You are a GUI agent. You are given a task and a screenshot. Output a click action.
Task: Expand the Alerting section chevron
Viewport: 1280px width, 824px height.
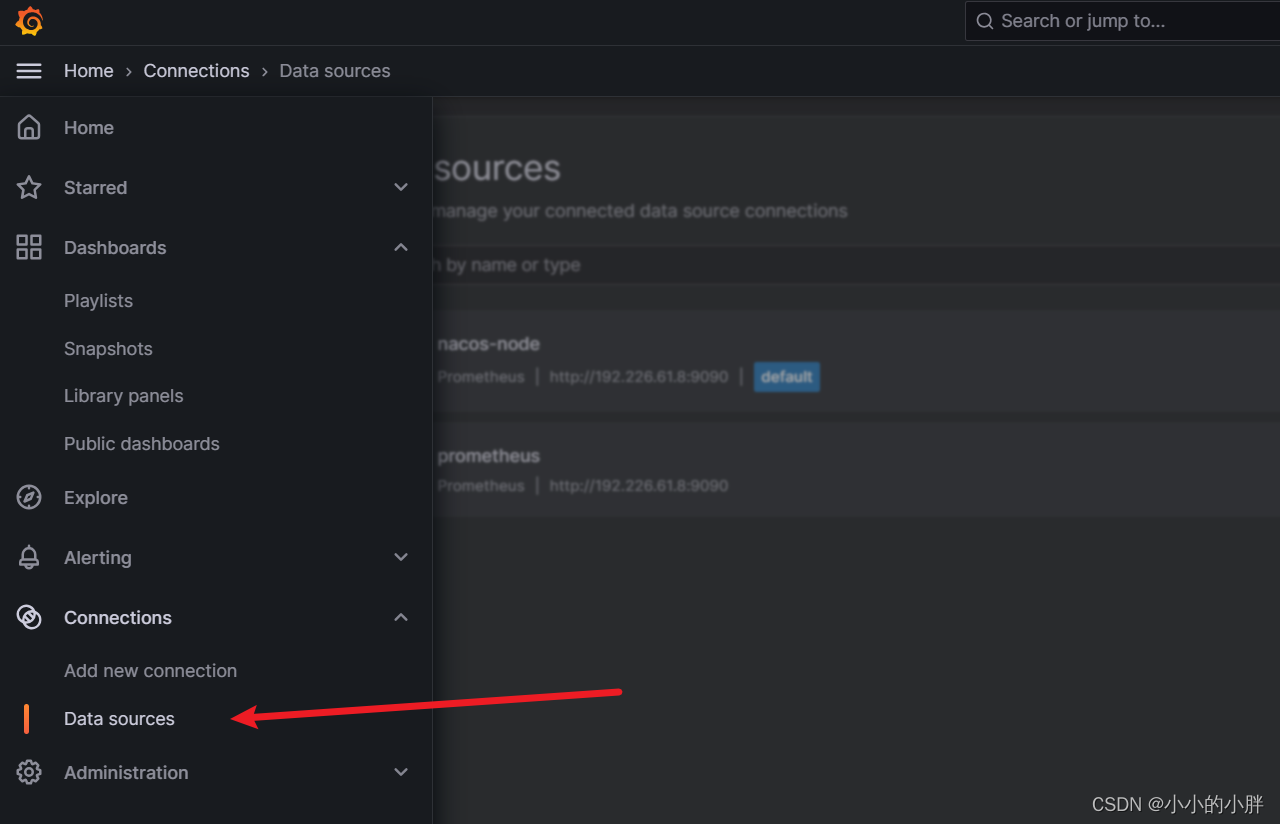pyautogui.click(x=401, y=558)
